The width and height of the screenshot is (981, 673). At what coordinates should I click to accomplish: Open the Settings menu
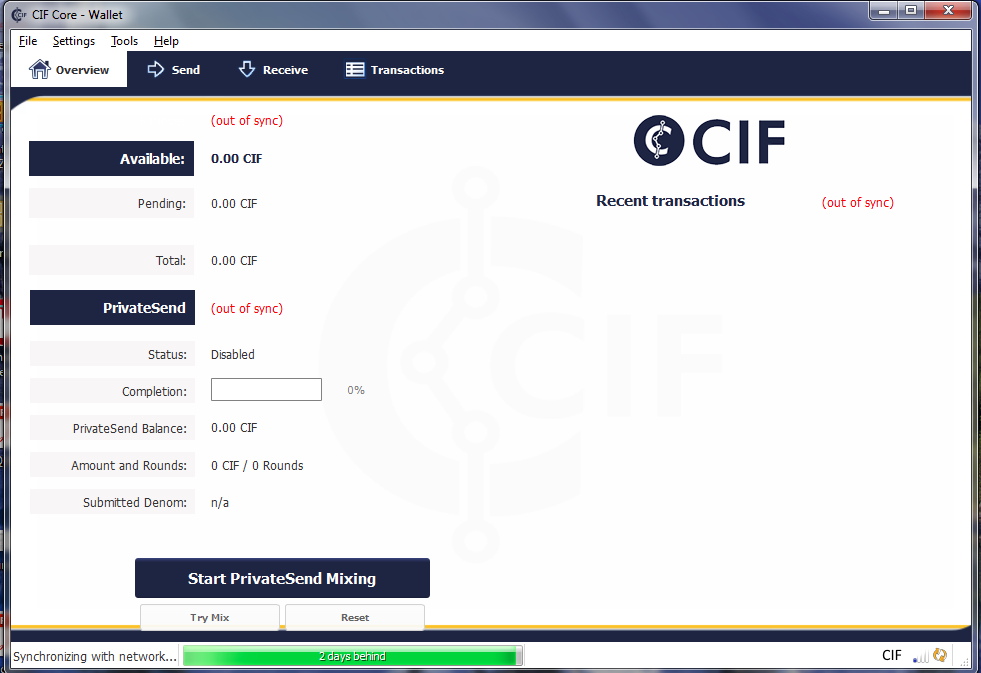point(74,41)
